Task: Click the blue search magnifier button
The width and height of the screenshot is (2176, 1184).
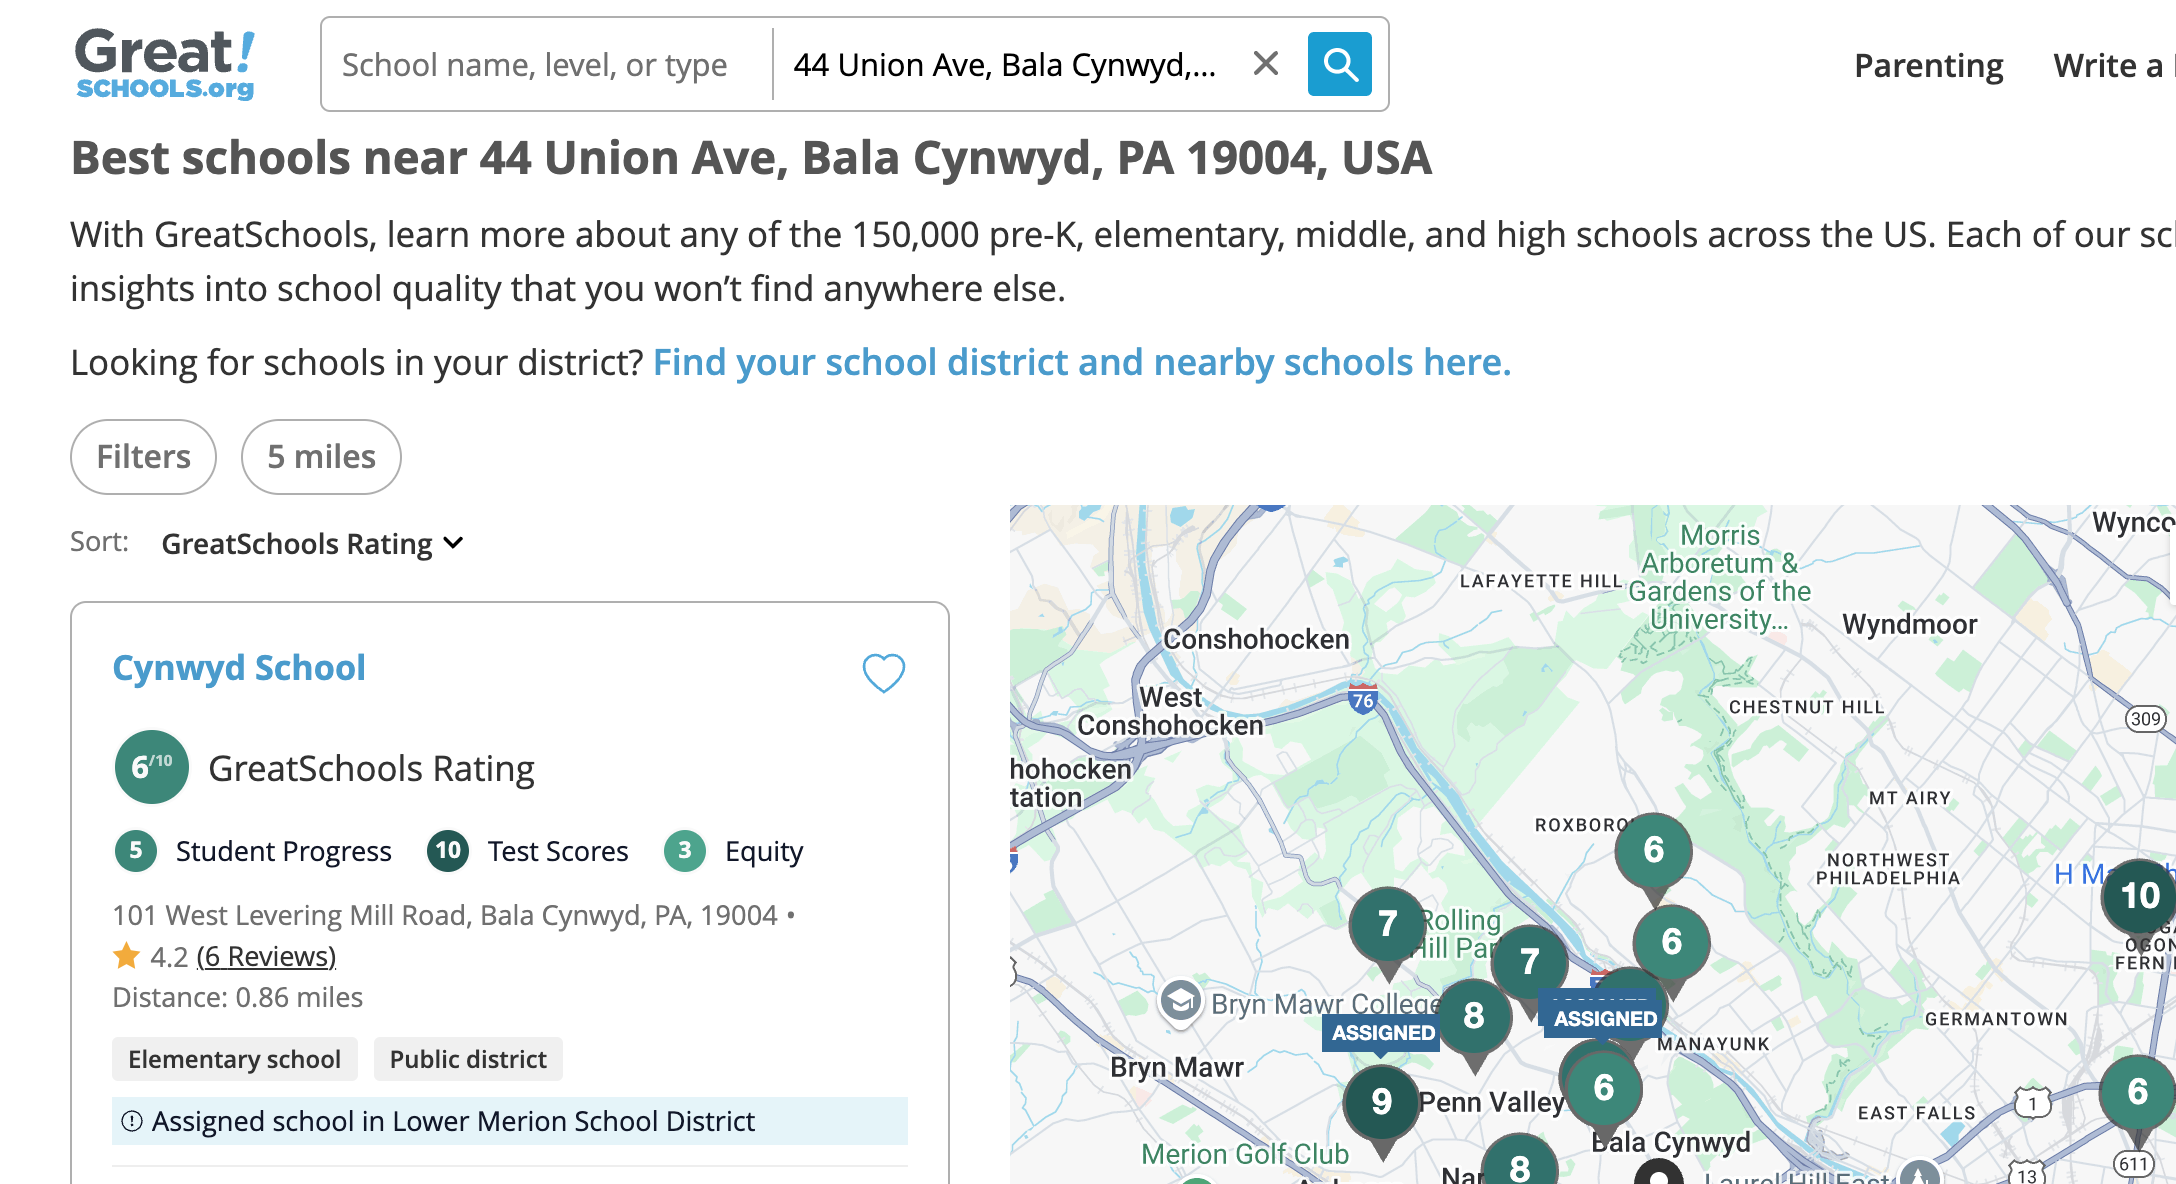Action: [x=1339, y=65]
